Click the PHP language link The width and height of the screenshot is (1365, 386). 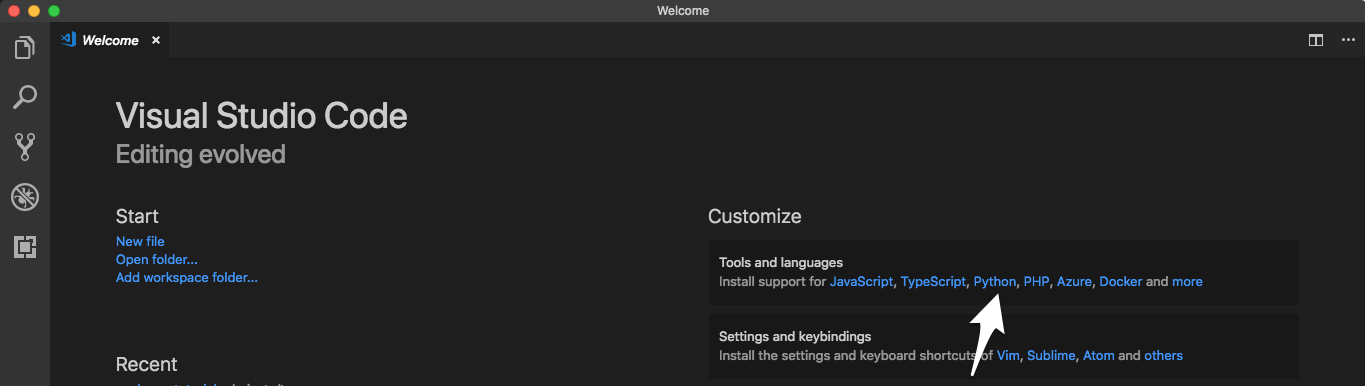coord(1036,282)
